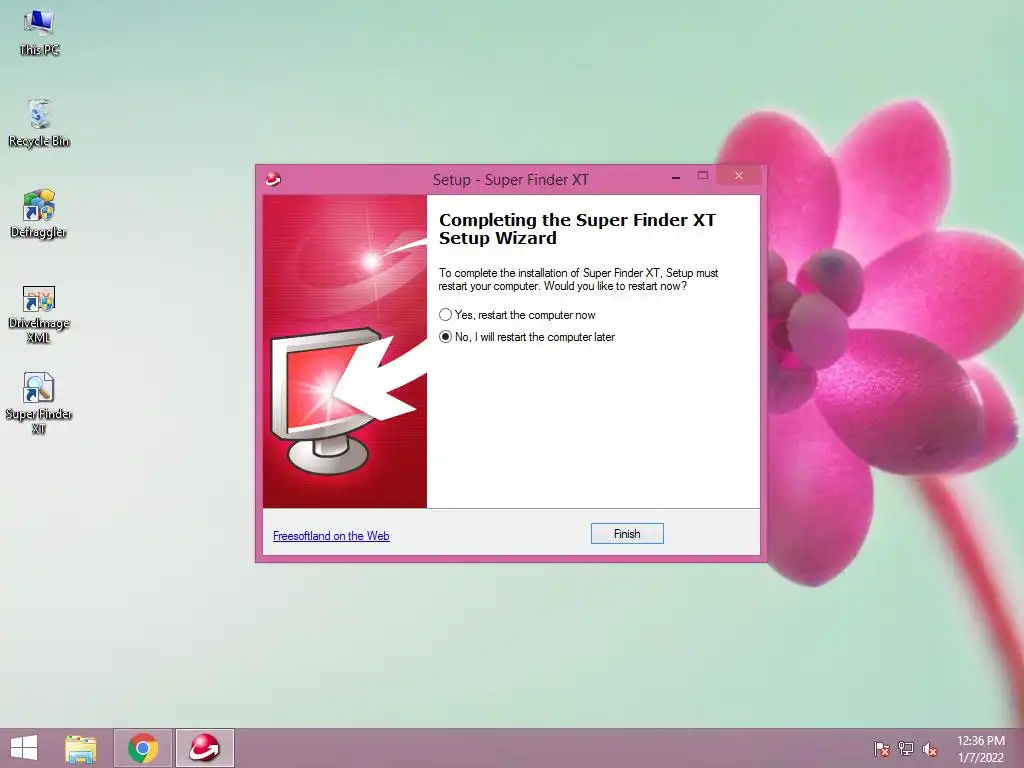The image size is (1024, 768).
Task: Select "Yes, restart the computer now" option
Action: click(517, 315)
